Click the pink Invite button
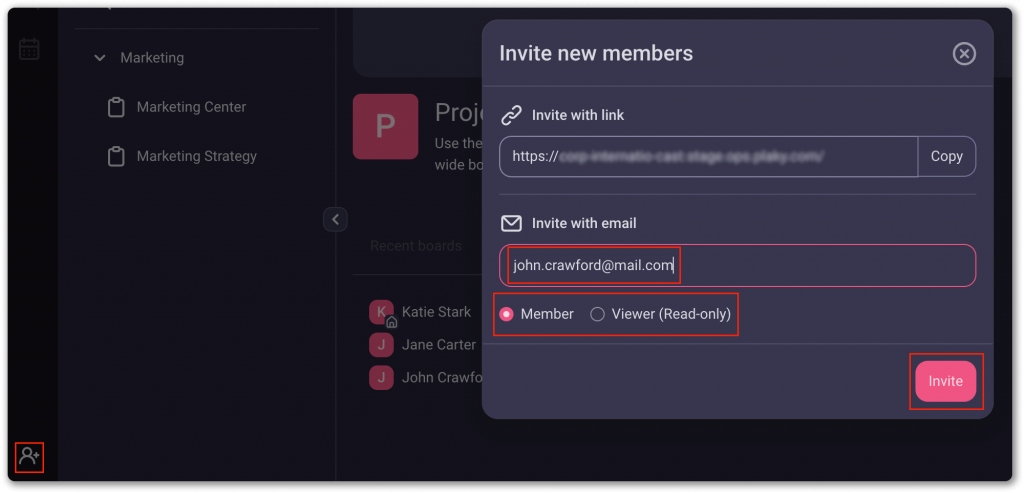This screenshot has width=1024, height=493. tap(945, 381)
